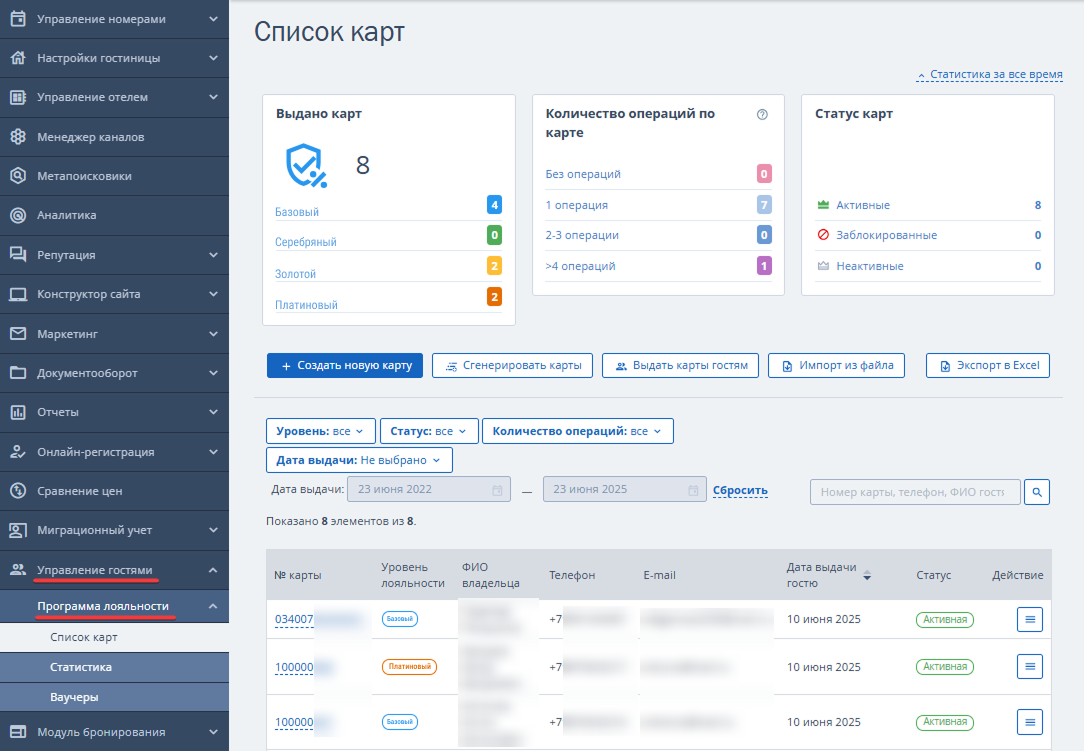
Task: Sort by guest issue date arrow
Action: tap(867, 575)
